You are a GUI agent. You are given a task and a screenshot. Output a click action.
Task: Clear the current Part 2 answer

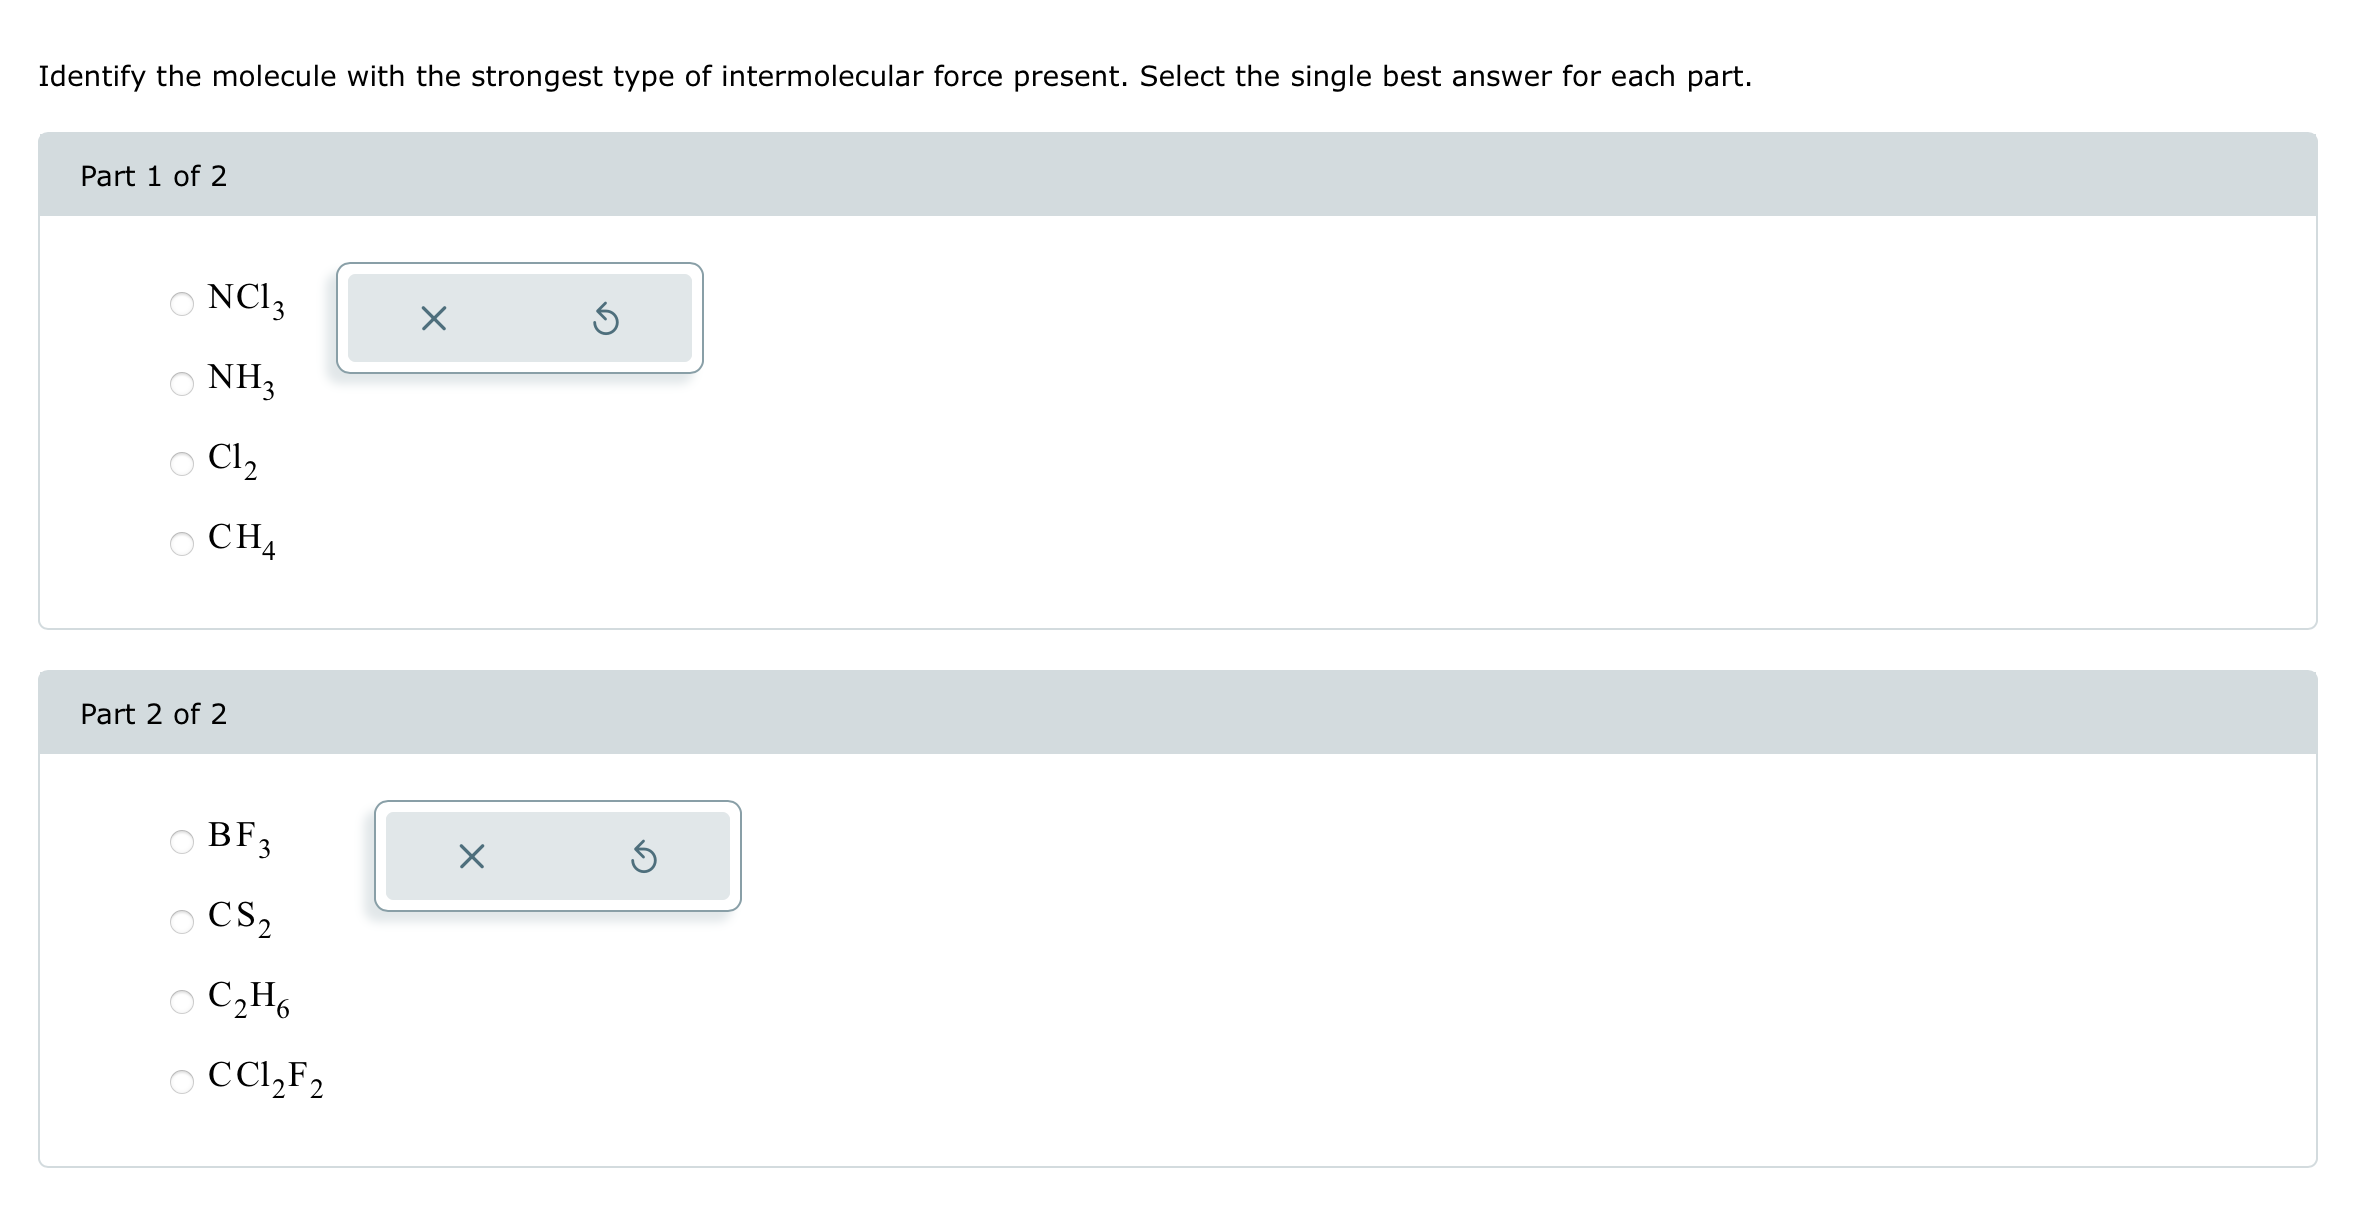click(x=469, y=857)
